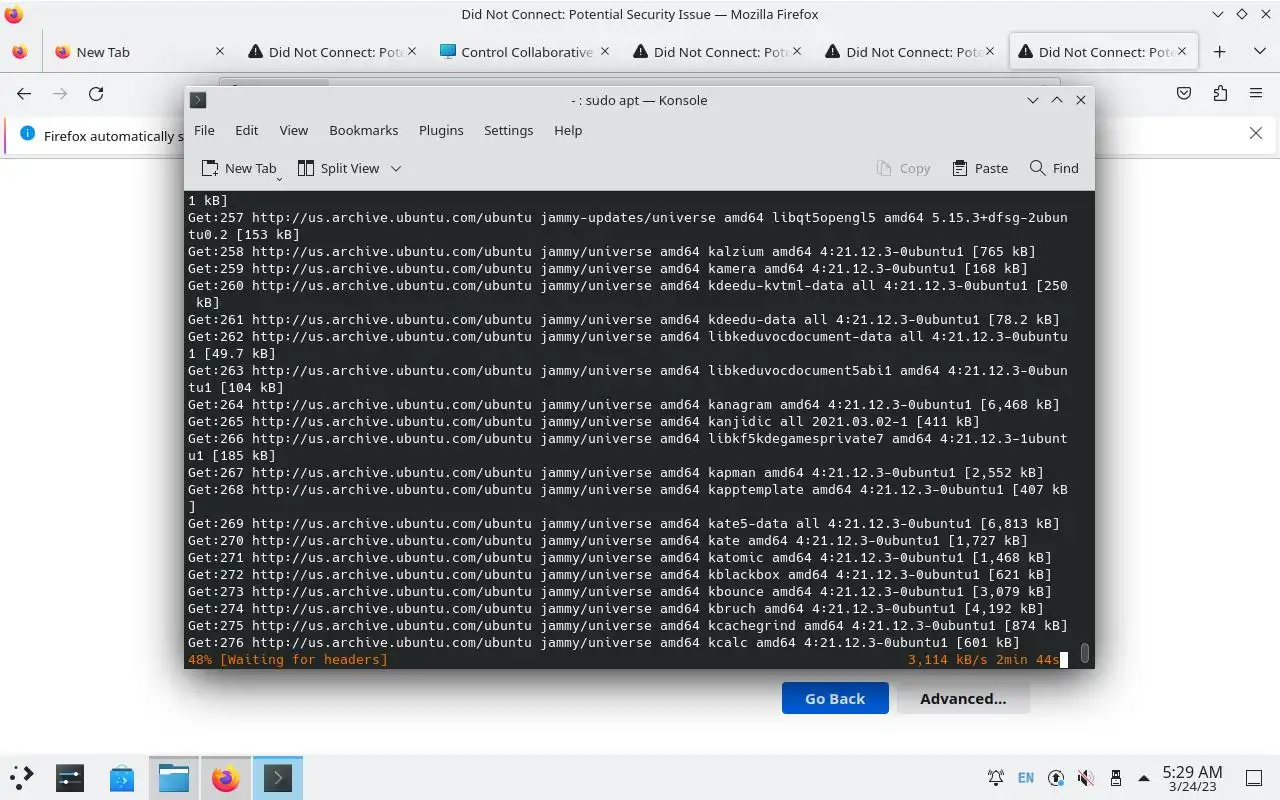Click the Get:276 kcalc line
The height and width of the screenshot is (800, 1280).
click(604, 643)
